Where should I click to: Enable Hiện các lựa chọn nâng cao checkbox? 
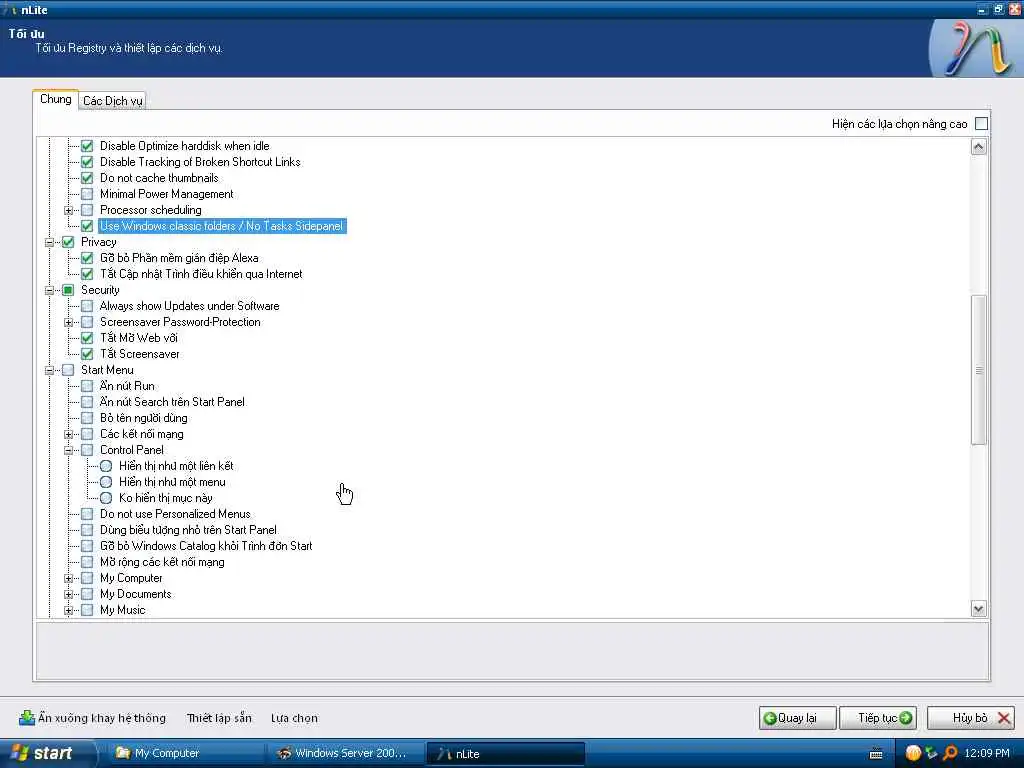tap(981, 123)
